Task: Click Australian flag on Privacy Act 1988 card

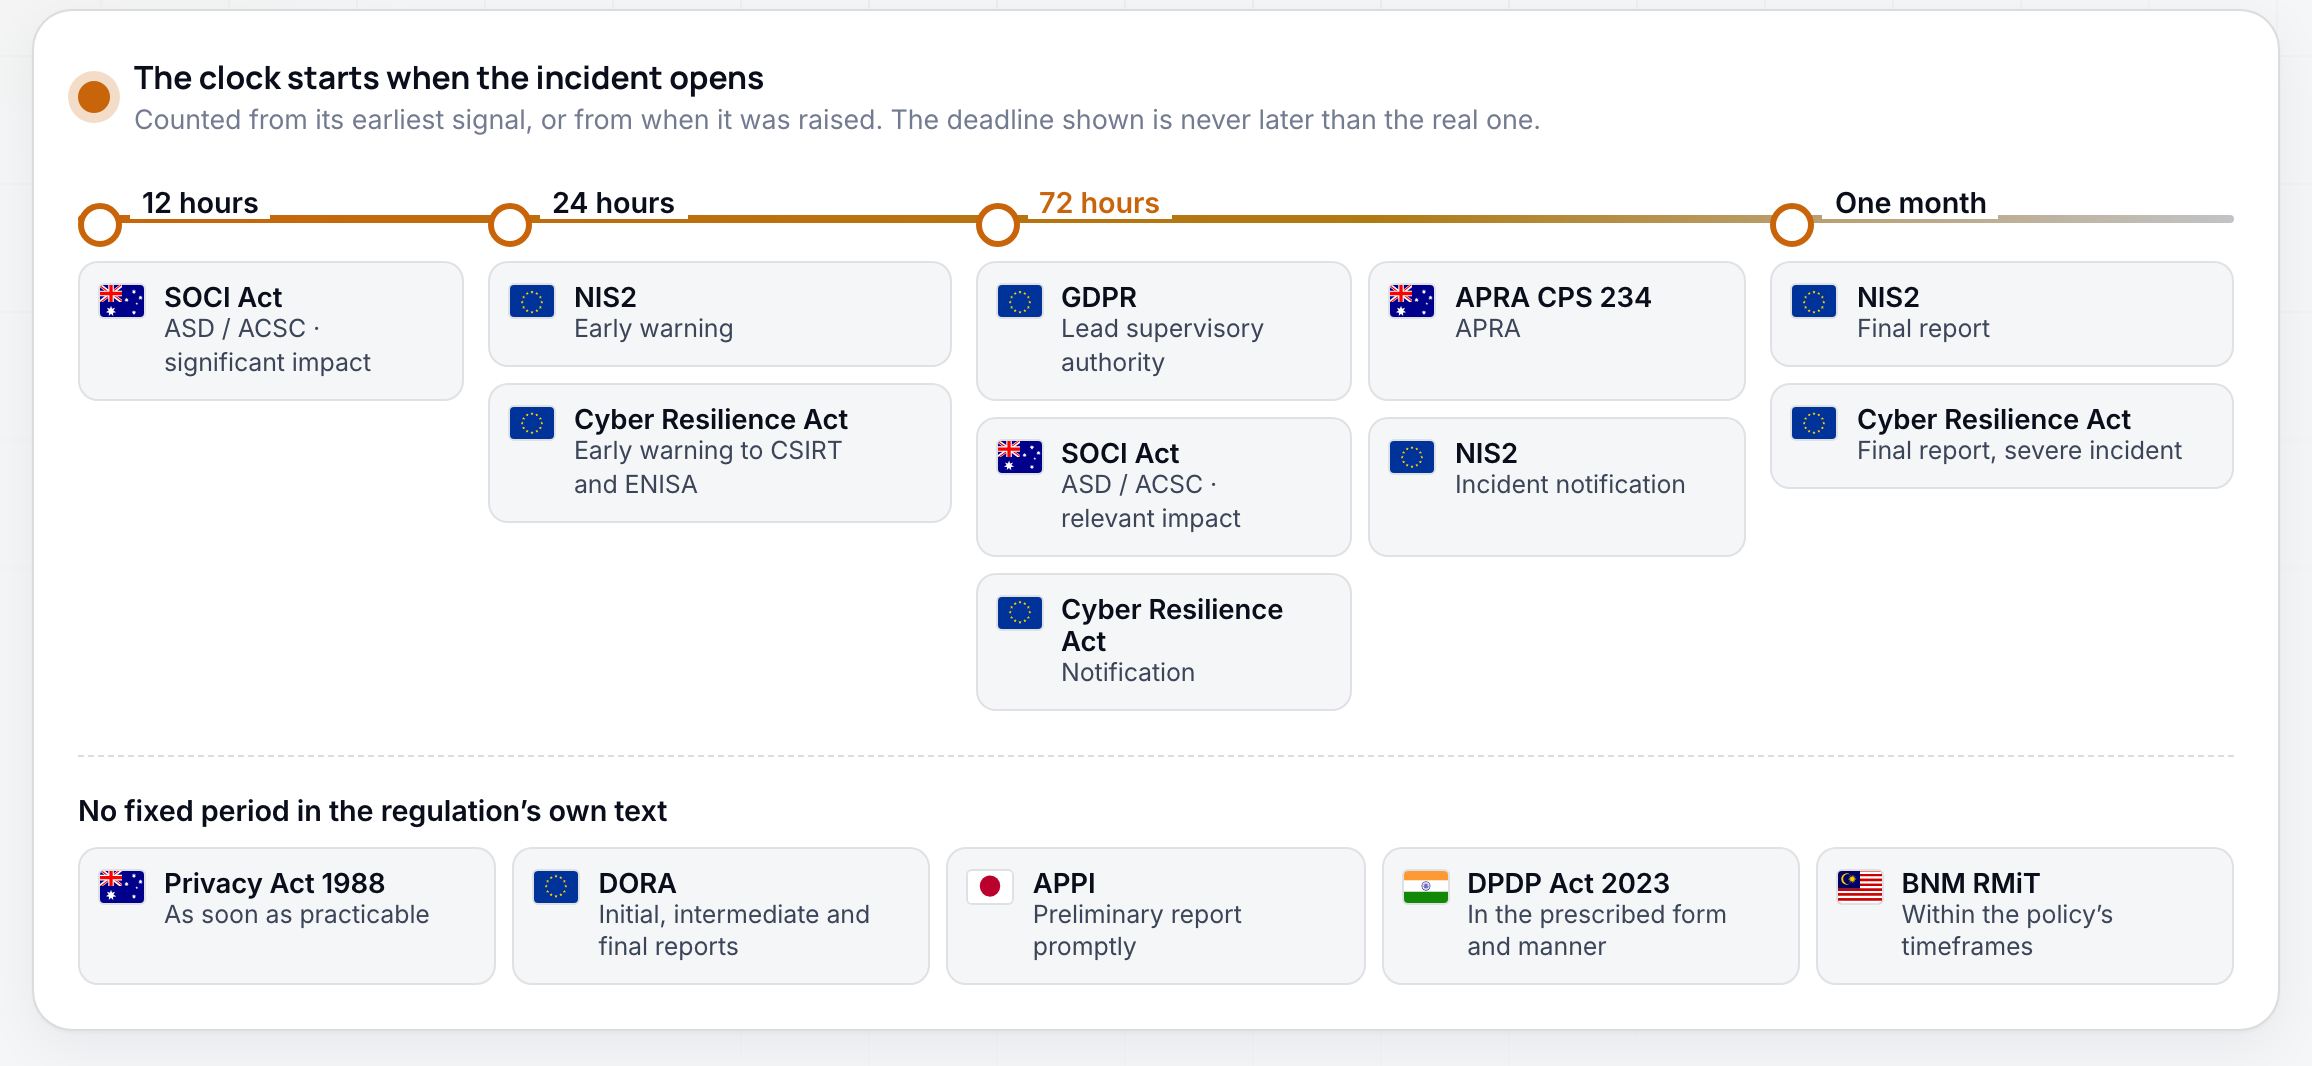Action: tap(122, 886)
